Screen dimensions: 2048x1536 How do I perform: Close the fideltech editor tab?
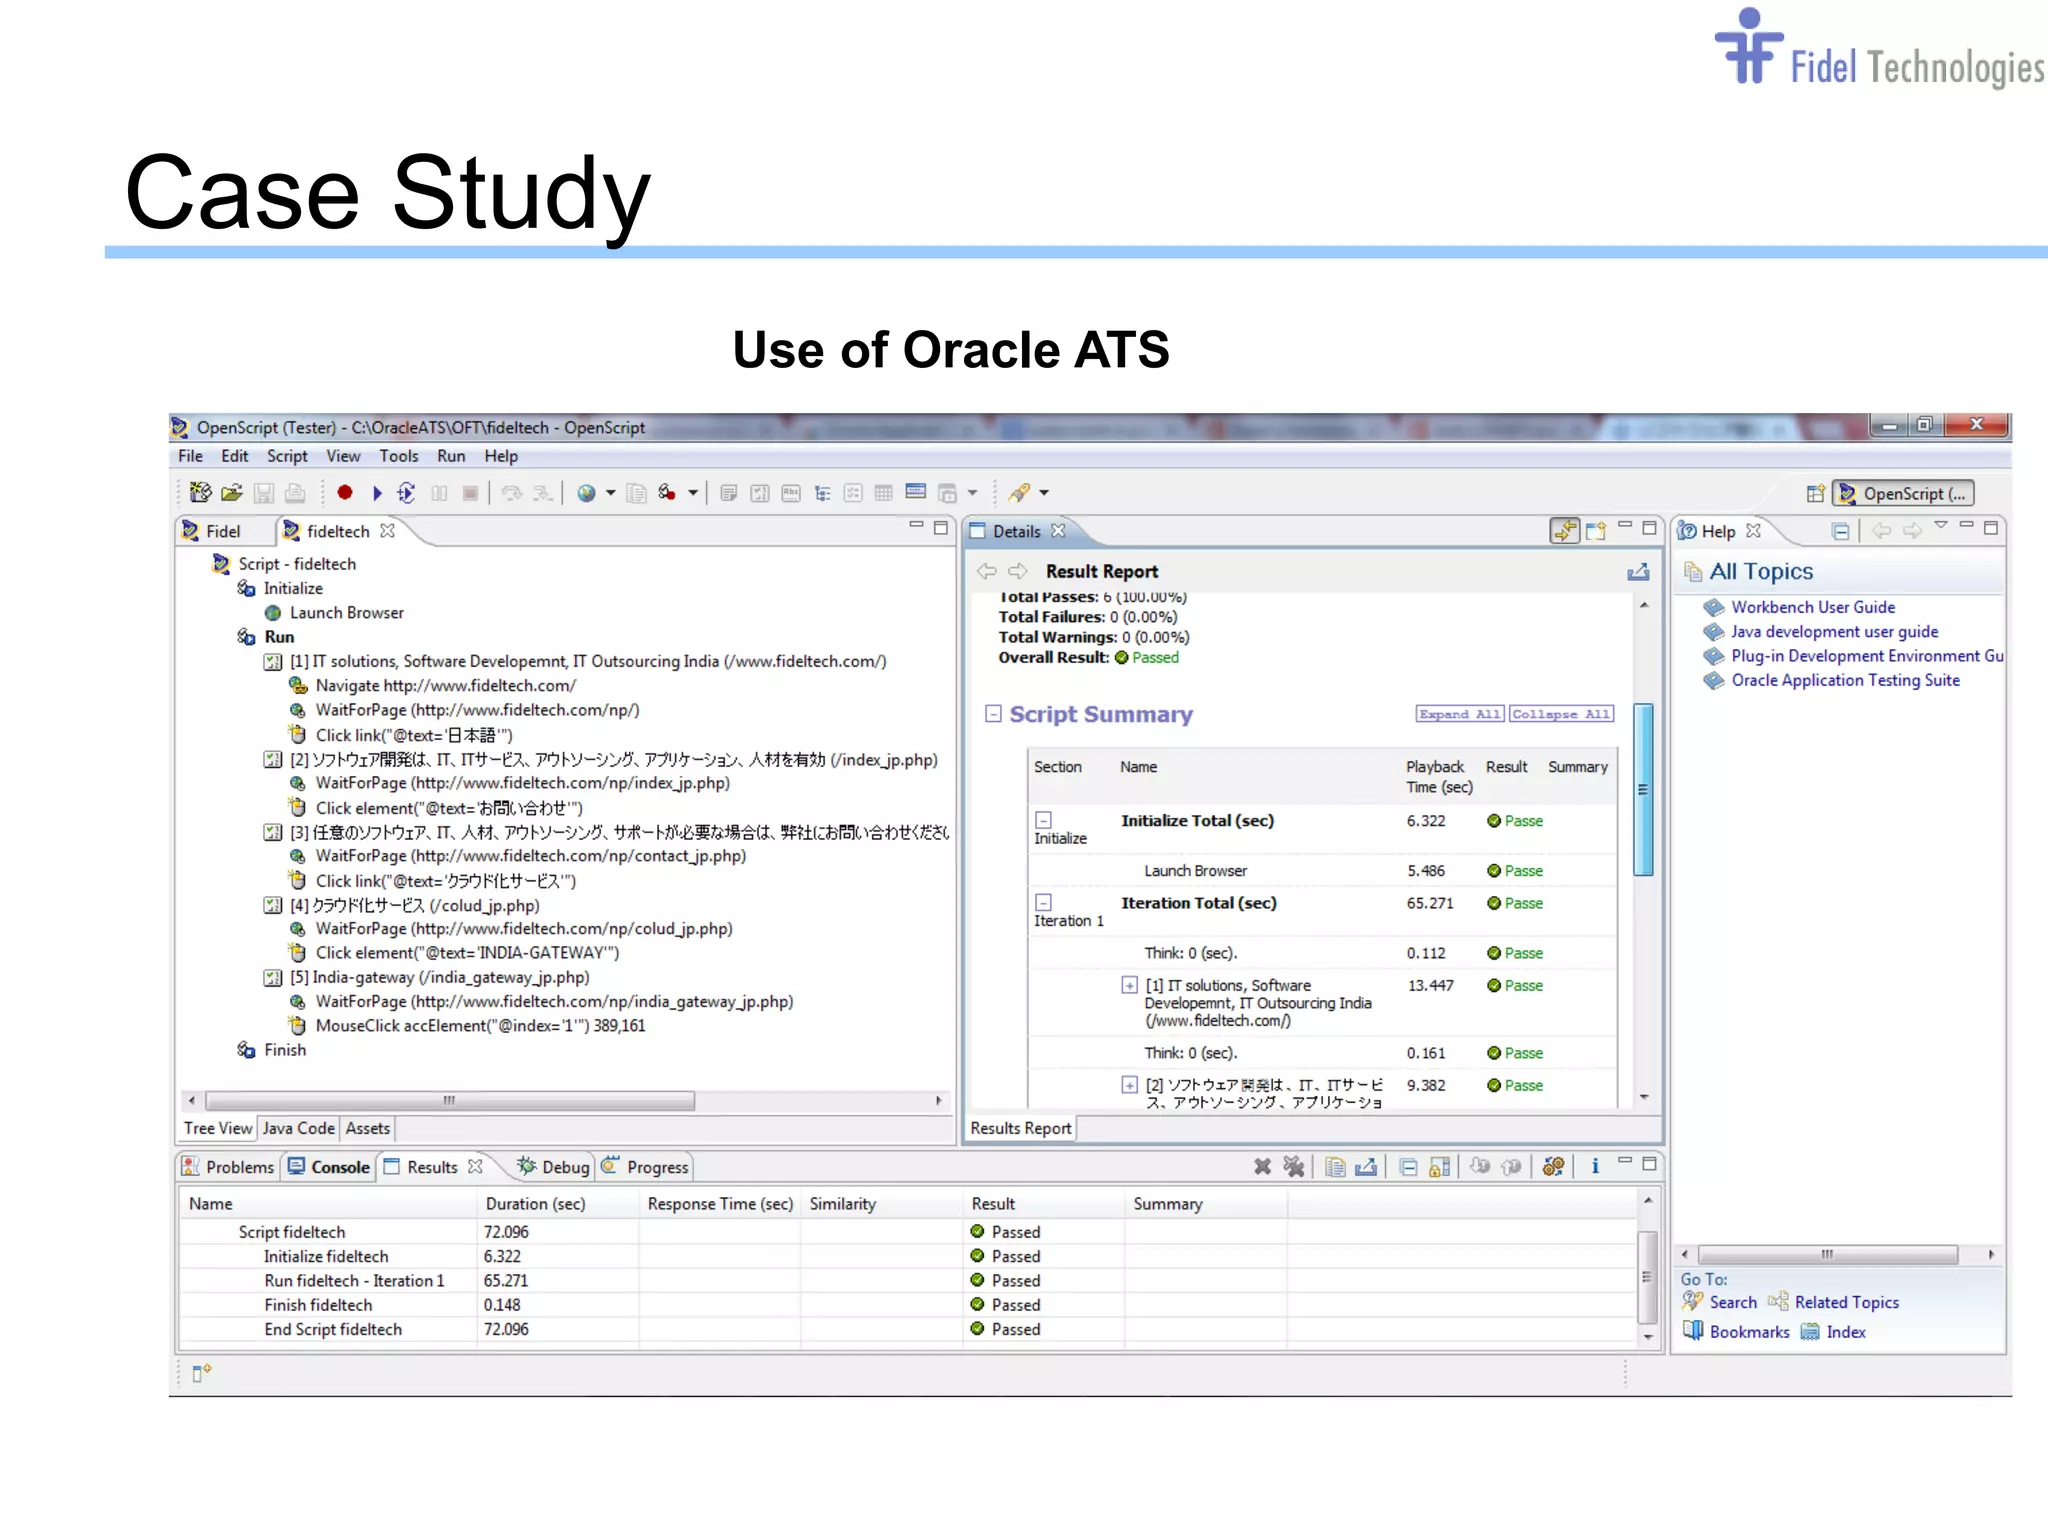tap(388, 531)
